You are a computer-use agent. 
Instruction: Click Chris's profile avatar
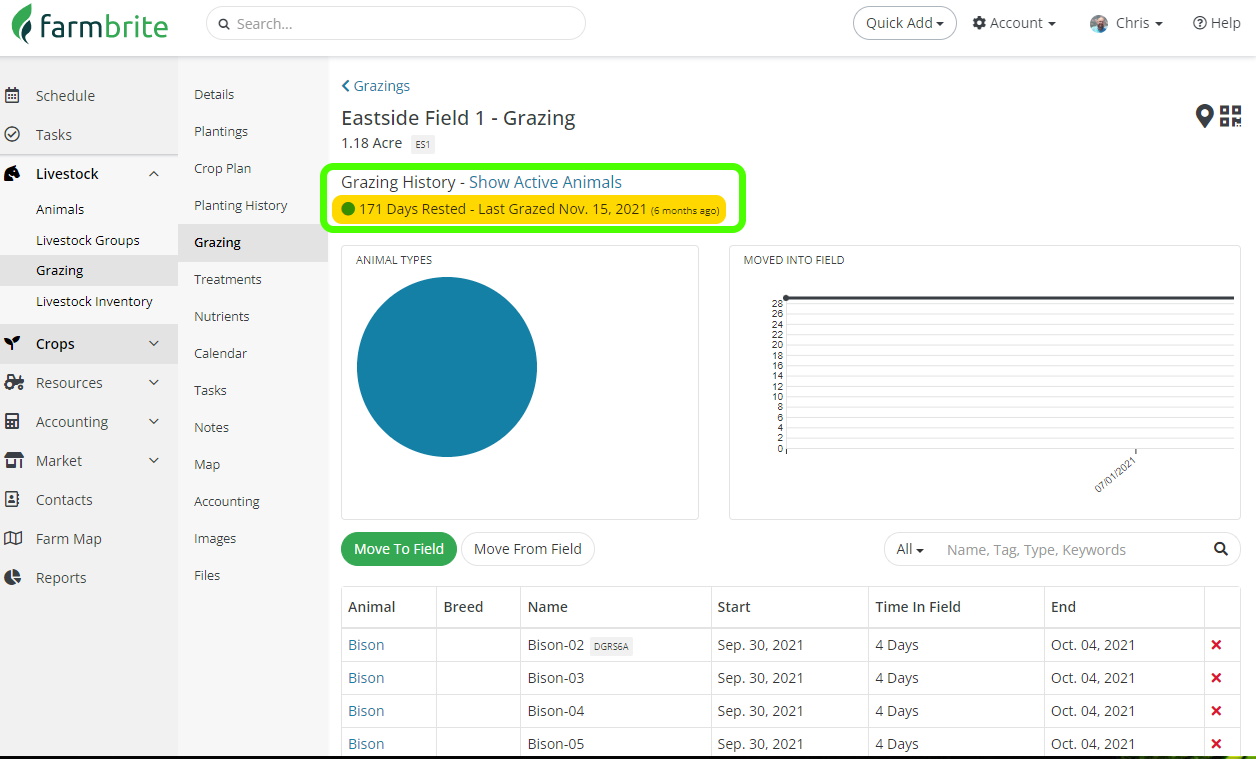click(1099, 23)
